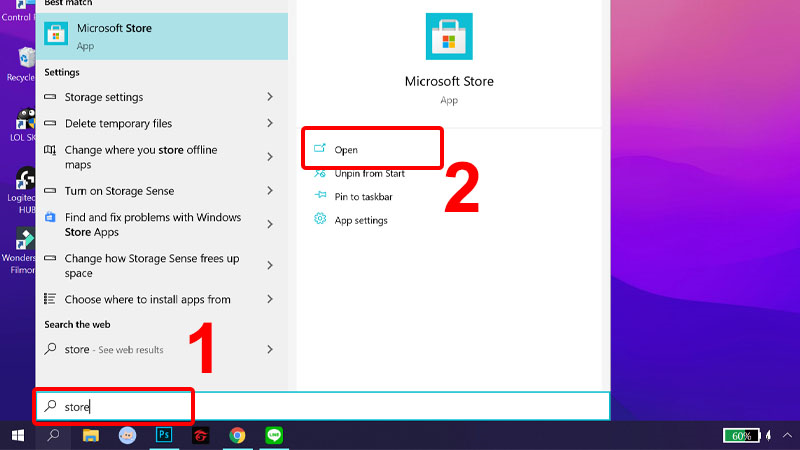Choose Unpin from Start

click(x=368, y=174)
